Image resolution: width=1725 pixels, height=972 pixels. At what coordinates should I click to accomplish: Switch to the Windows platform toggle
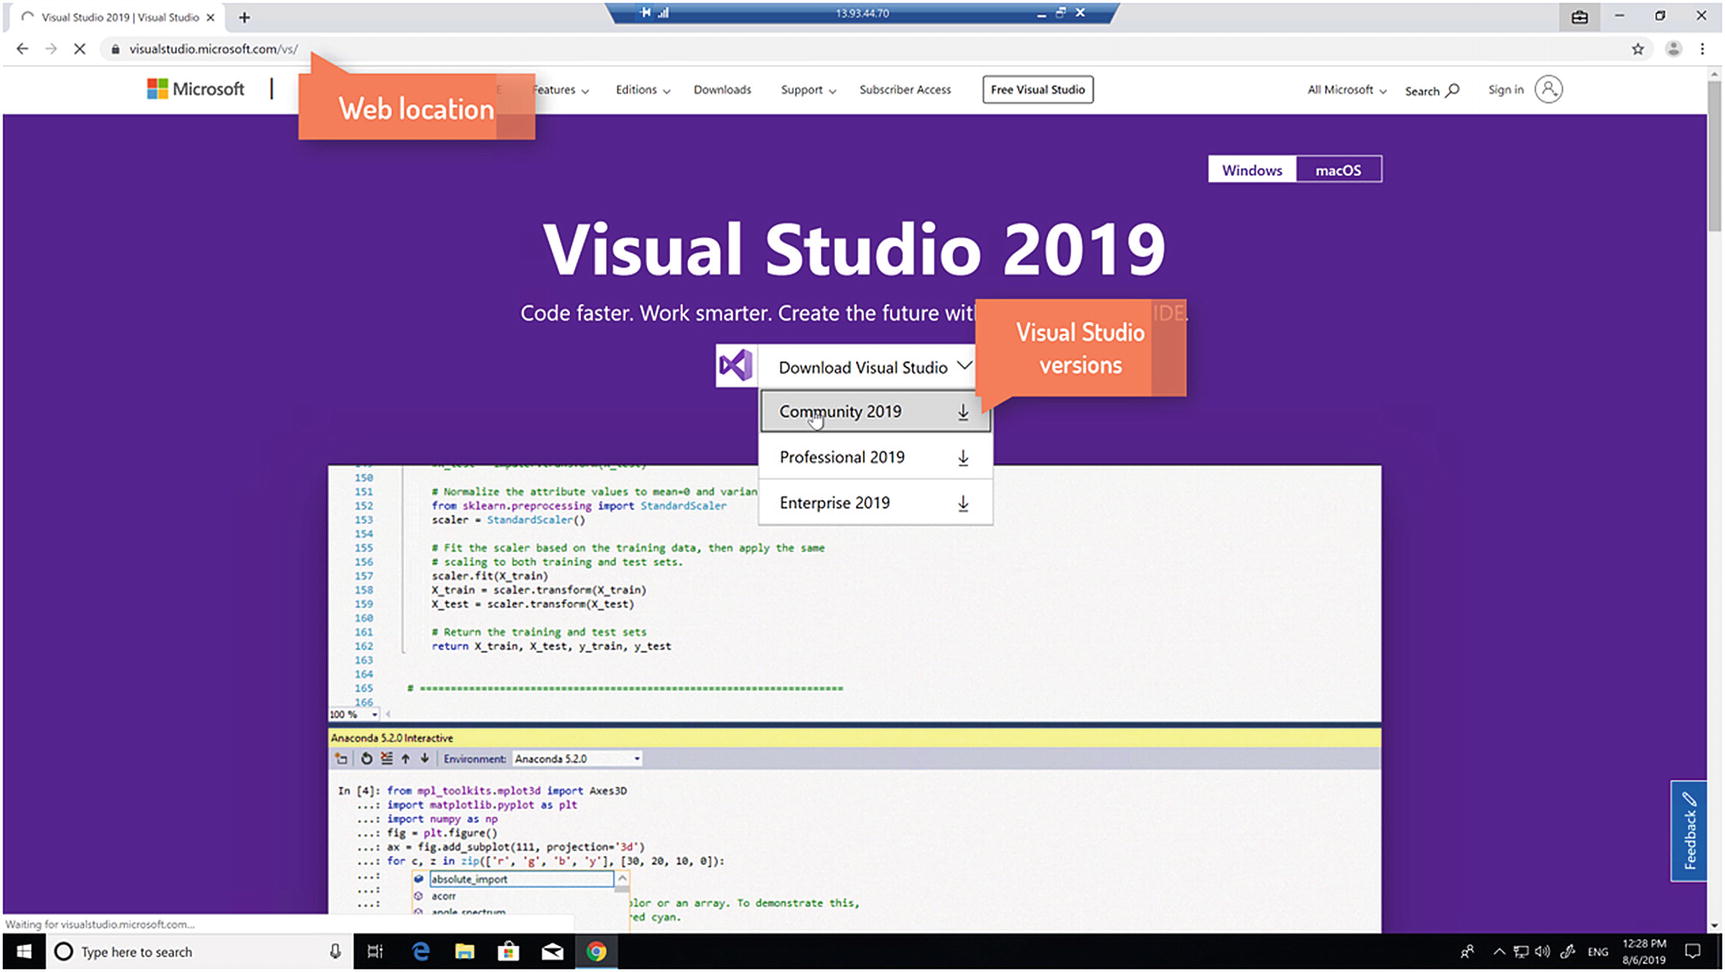pyautogui.click(x=1251, y=170)
